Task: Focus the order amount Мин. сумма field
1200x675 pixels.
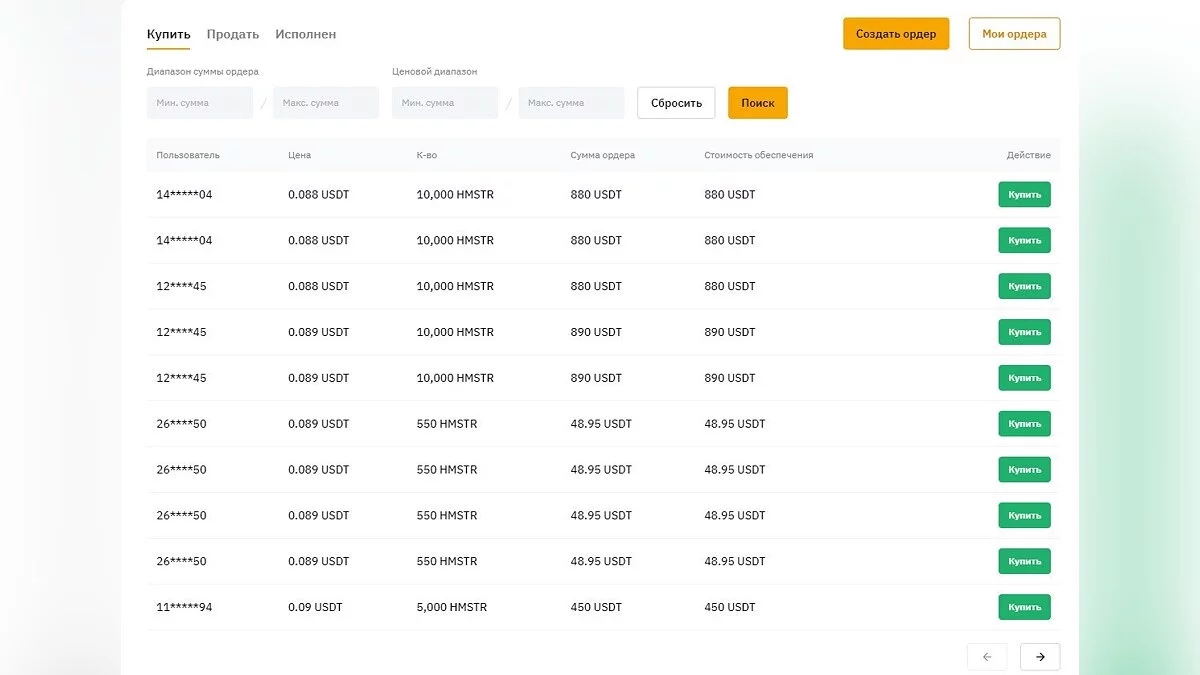Action: point(200,103)
